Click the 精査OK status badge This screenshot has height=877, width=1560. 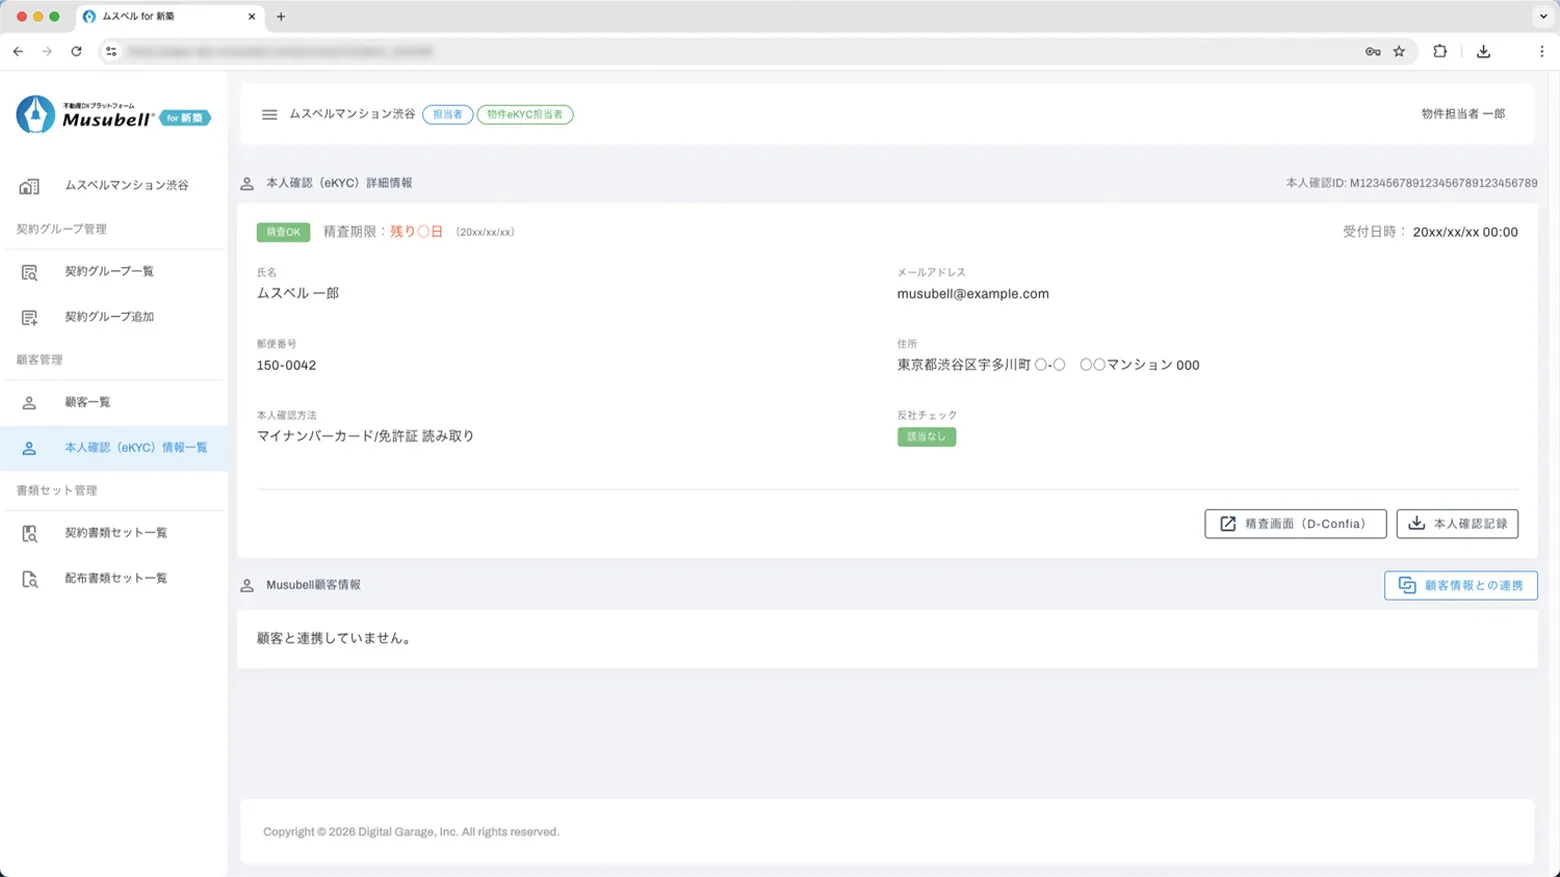pyautogui.click(x=283, y=232)
